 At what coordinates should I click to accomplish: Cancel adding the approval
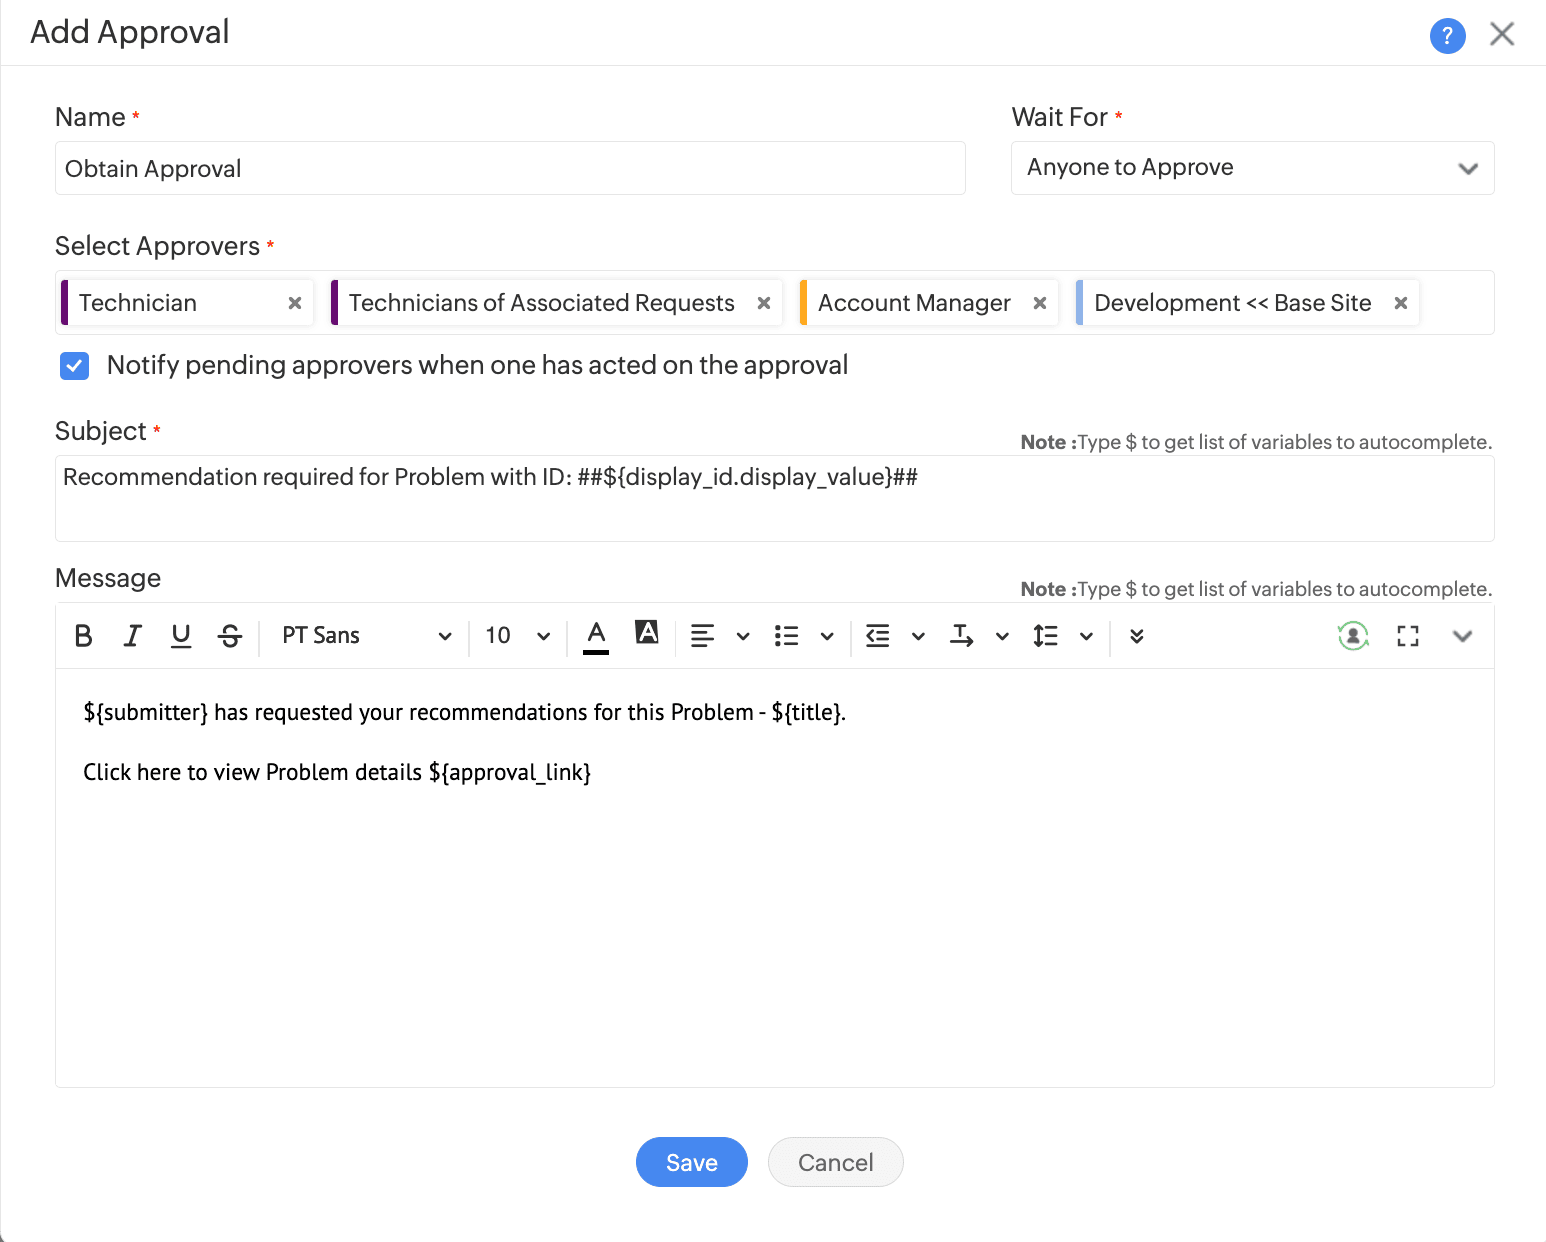[835, 1162]
